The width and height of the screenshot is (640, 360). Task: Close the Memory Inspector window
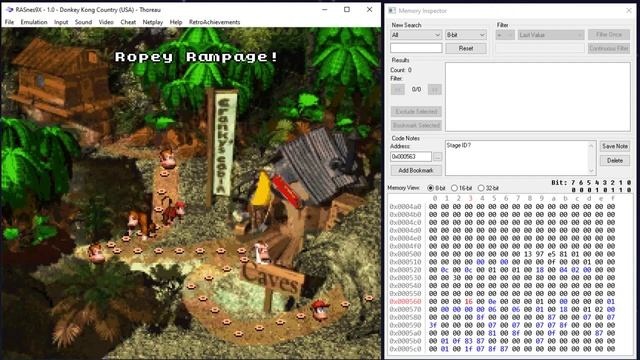pos(629,11)
